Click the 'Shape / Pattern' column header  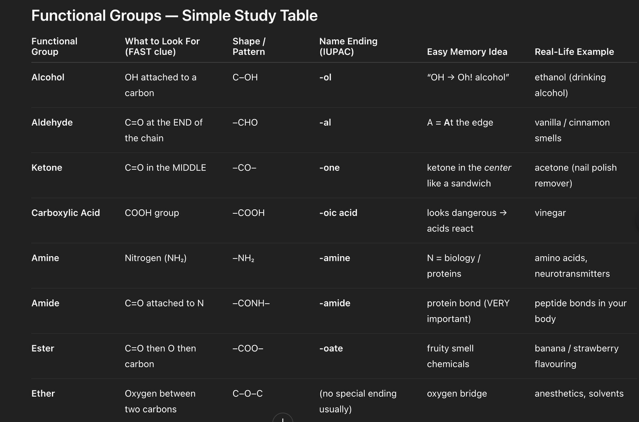tap(249, 46)
